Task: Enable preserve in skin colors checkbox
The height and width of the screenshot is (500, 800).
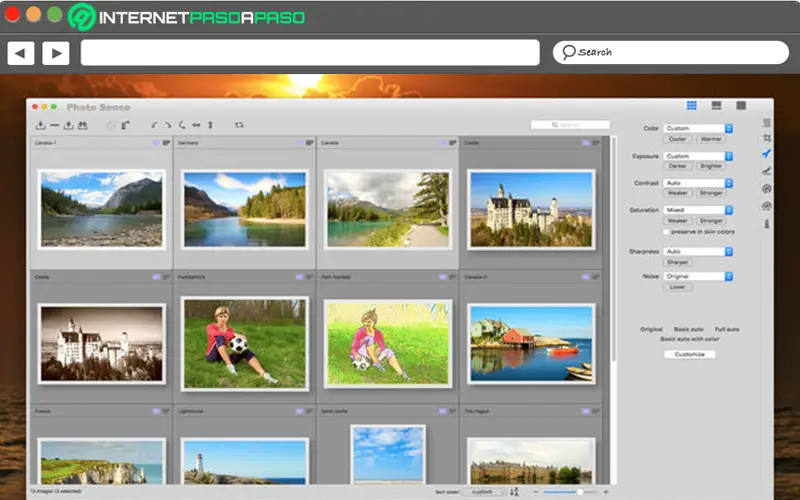Action: click(x=666, y=232)
